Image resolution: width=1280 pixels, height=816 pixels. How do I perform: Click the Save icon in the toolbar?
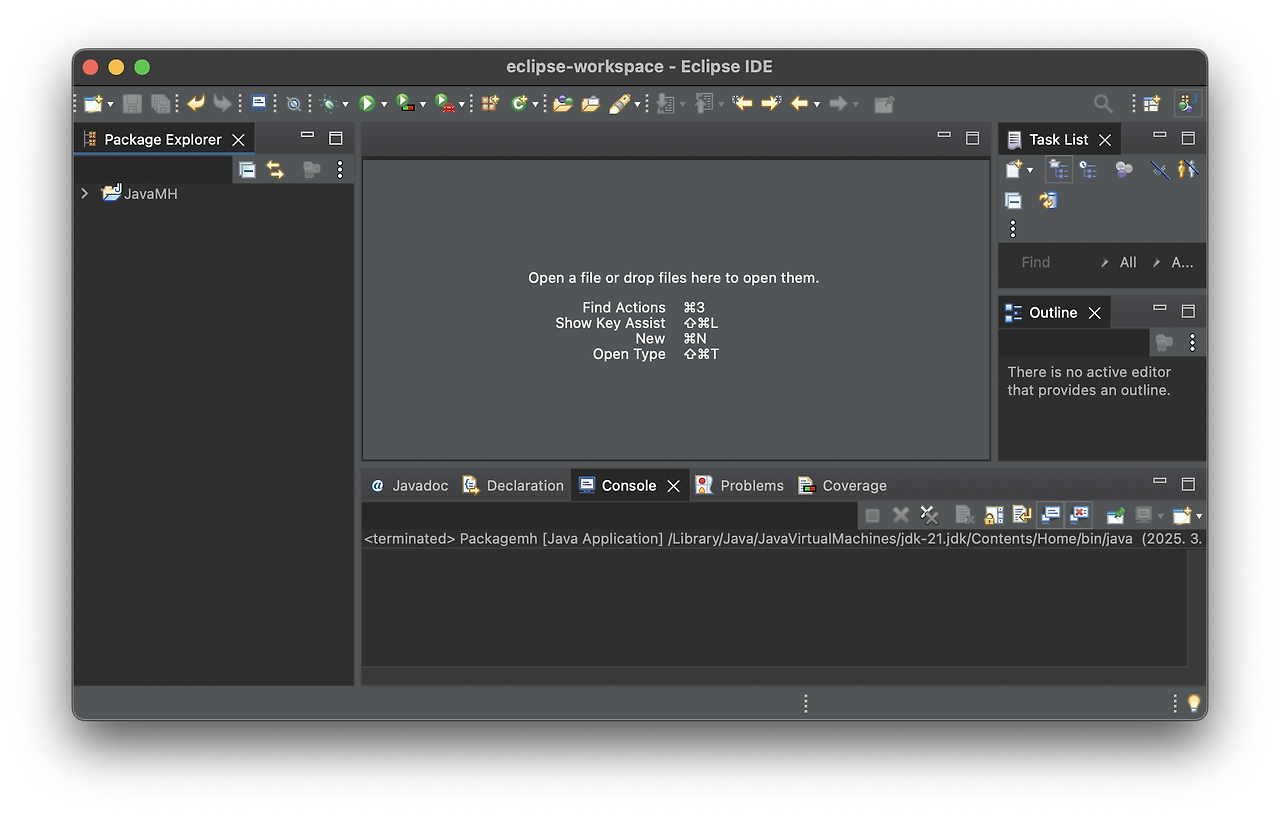pos(132,103)
